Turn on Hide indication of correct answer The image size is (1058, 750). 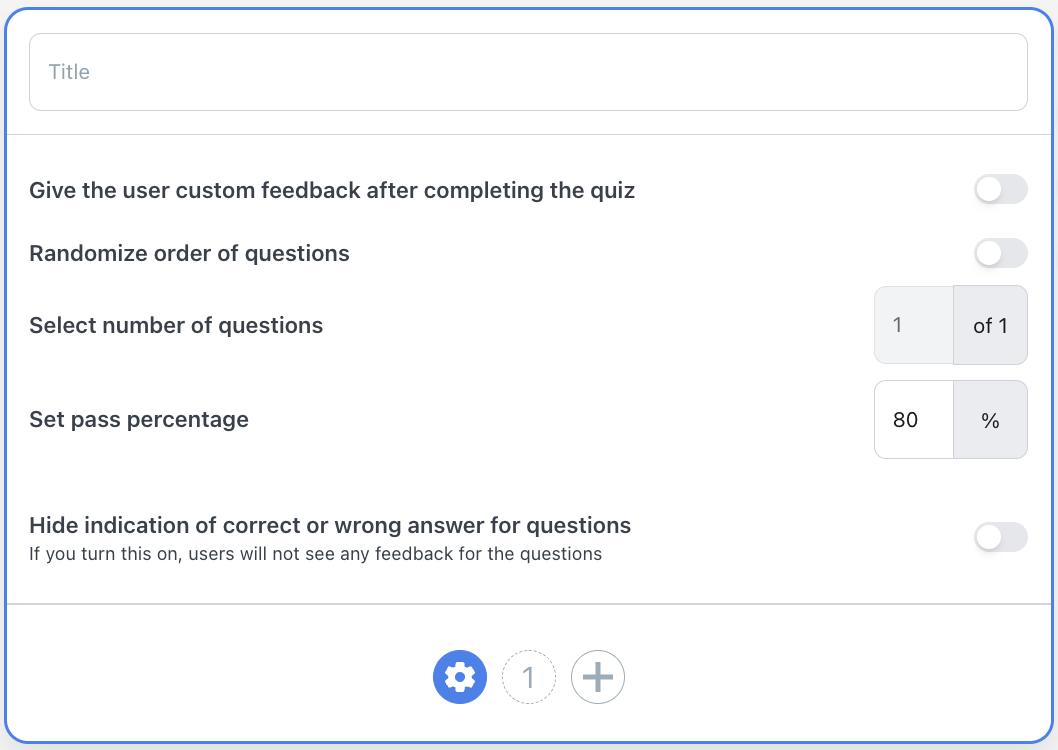[x=1000, y=537]
